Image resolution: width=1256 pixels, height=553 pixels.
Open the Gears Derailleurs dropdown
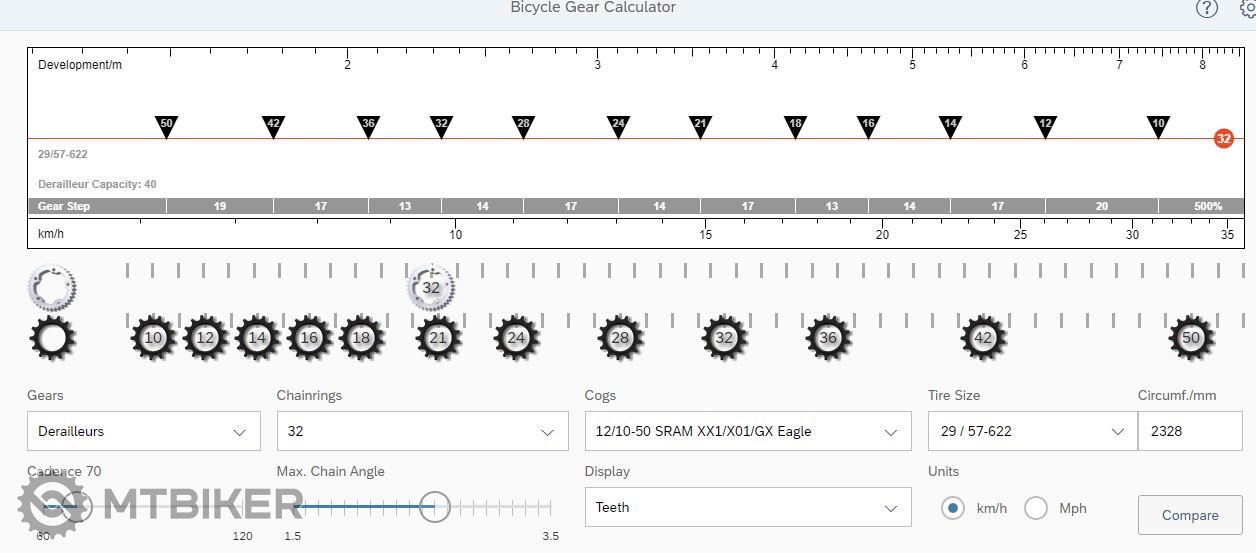[x=143, y=432]
